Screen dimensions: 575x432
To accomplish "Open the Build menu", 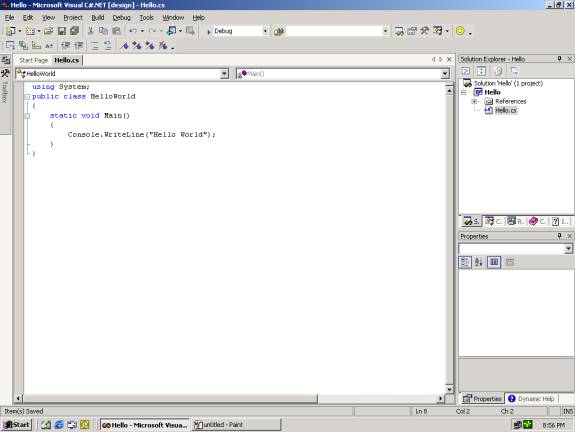I will coord(98,18).
